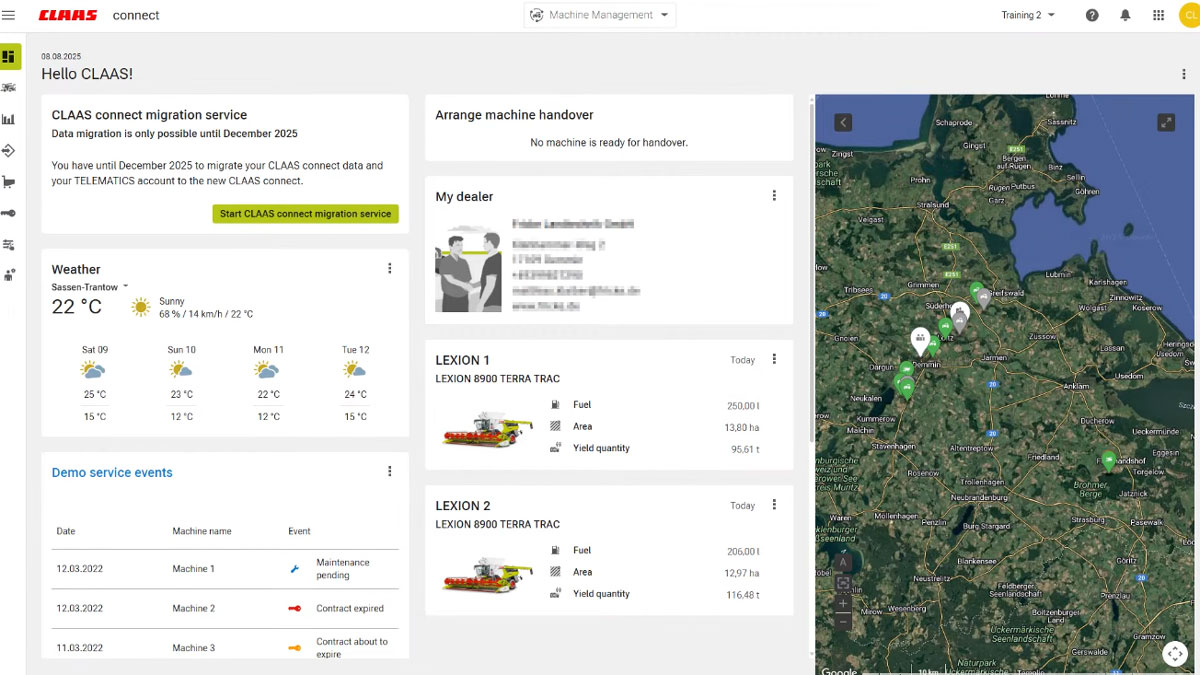The width and height of the screenshot is (1200, 675).
Task: Open the hamburger main menu
Action: point(9,15)
